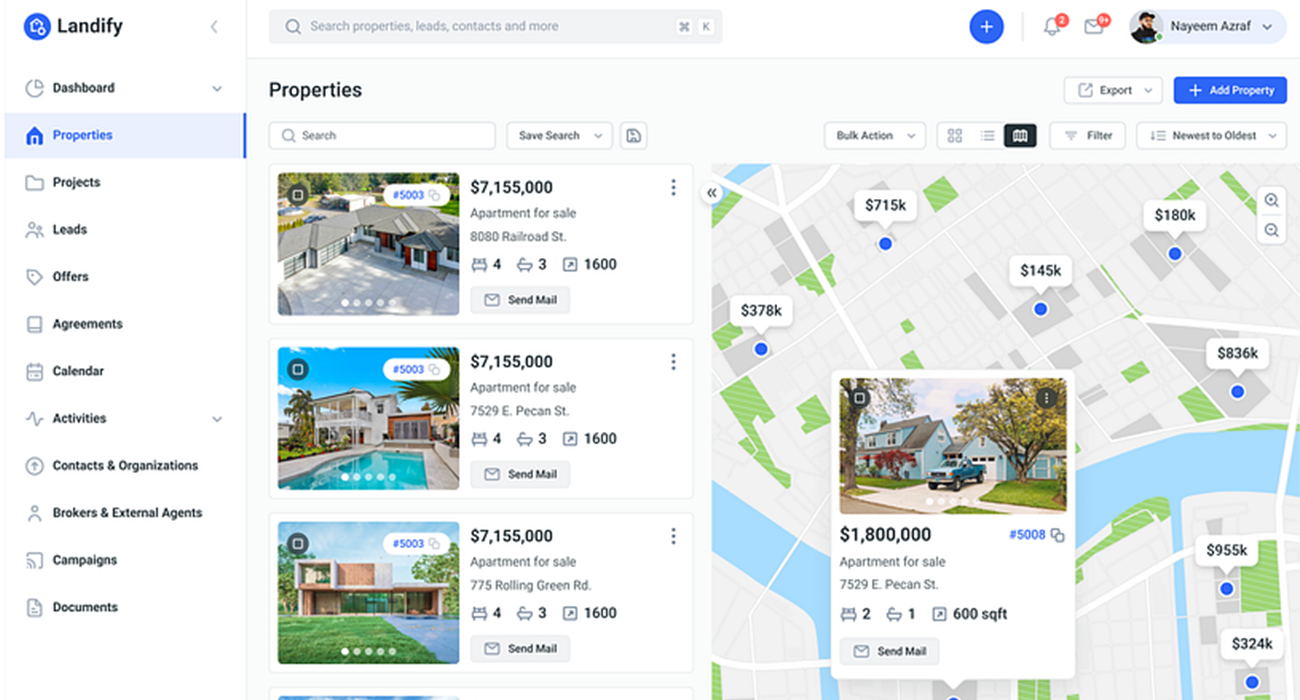Zoom in on the map

[1271, 201]
